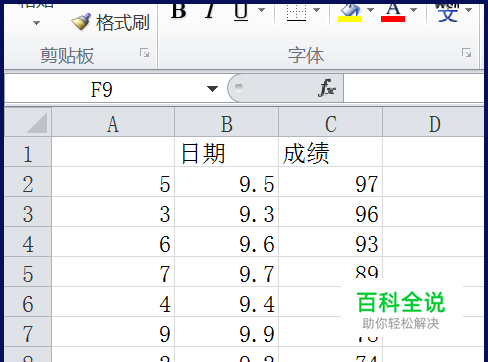Open phonetic guide dropdown arrow
Viewport: 488px width, 362px height.
(468, 10)
